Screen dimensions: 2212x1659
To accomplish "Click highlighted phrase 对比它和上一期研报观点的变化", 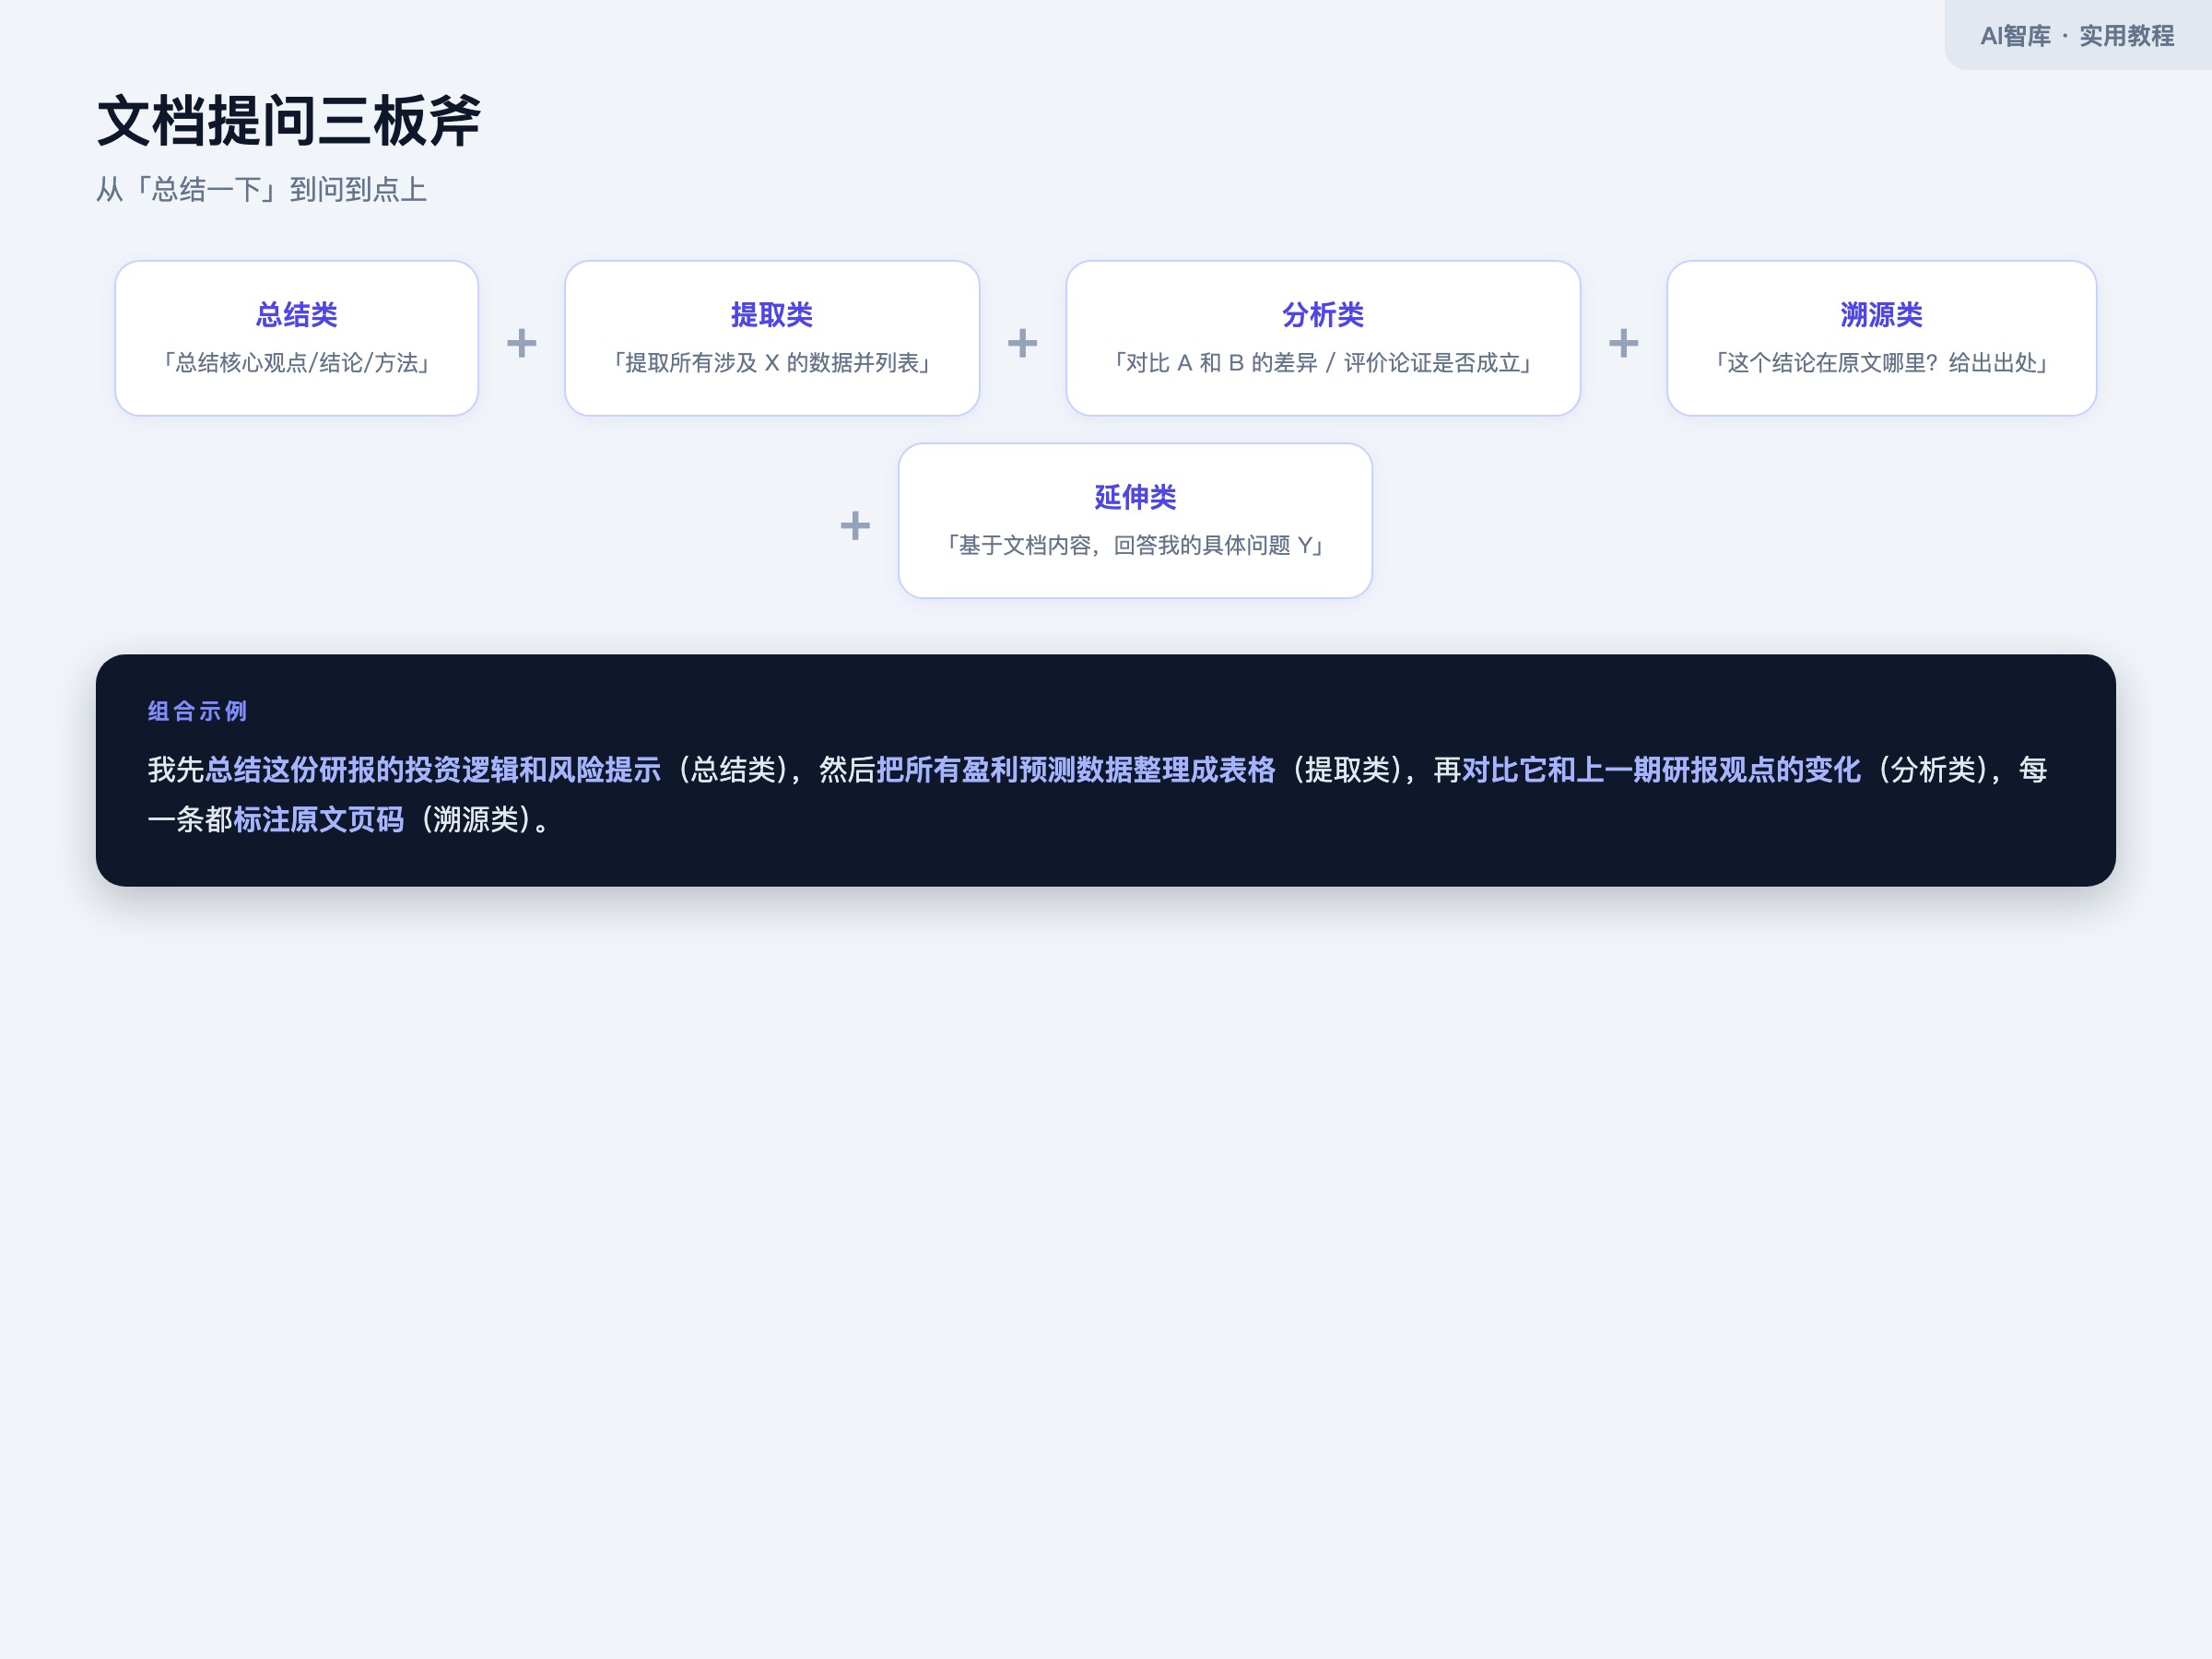I will coord(1661,770).
